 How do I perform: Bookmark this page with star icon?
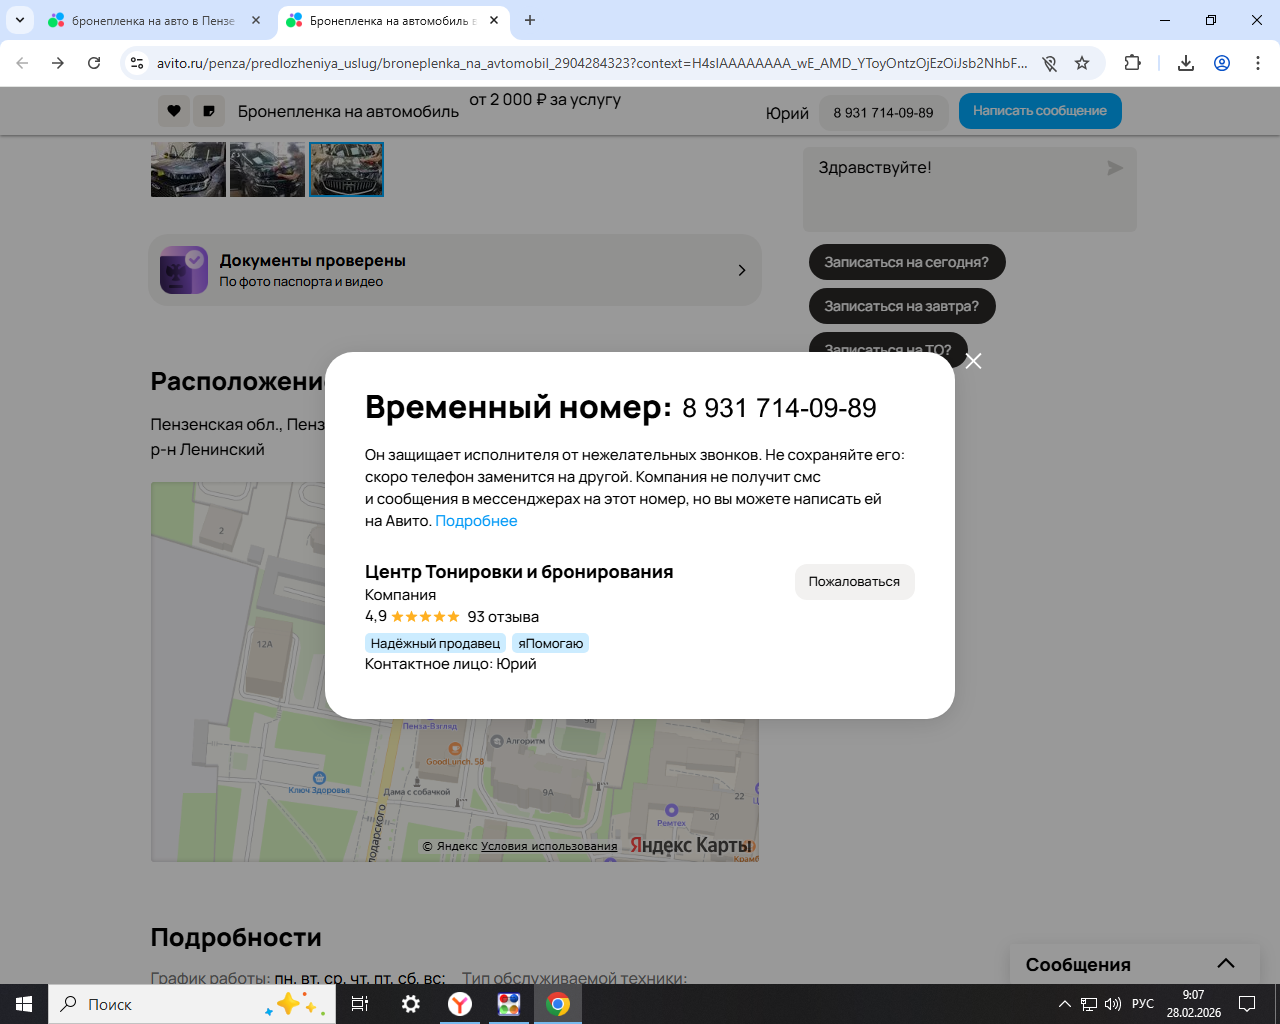1082,63
